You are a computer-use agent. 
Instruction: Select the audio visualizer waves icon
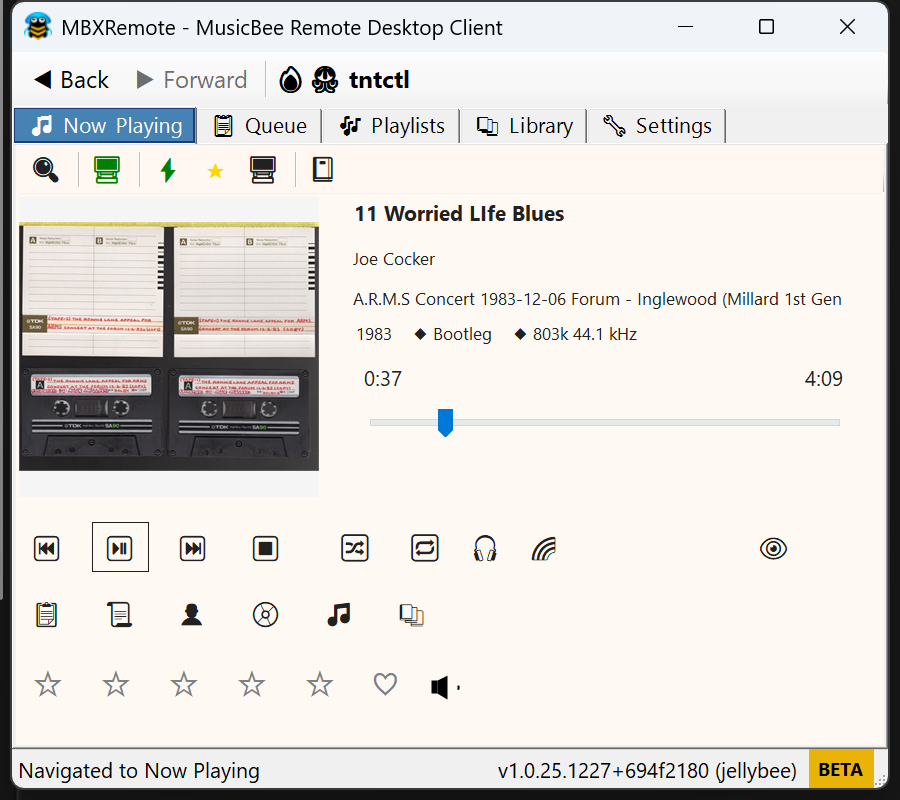pos(544,548)
